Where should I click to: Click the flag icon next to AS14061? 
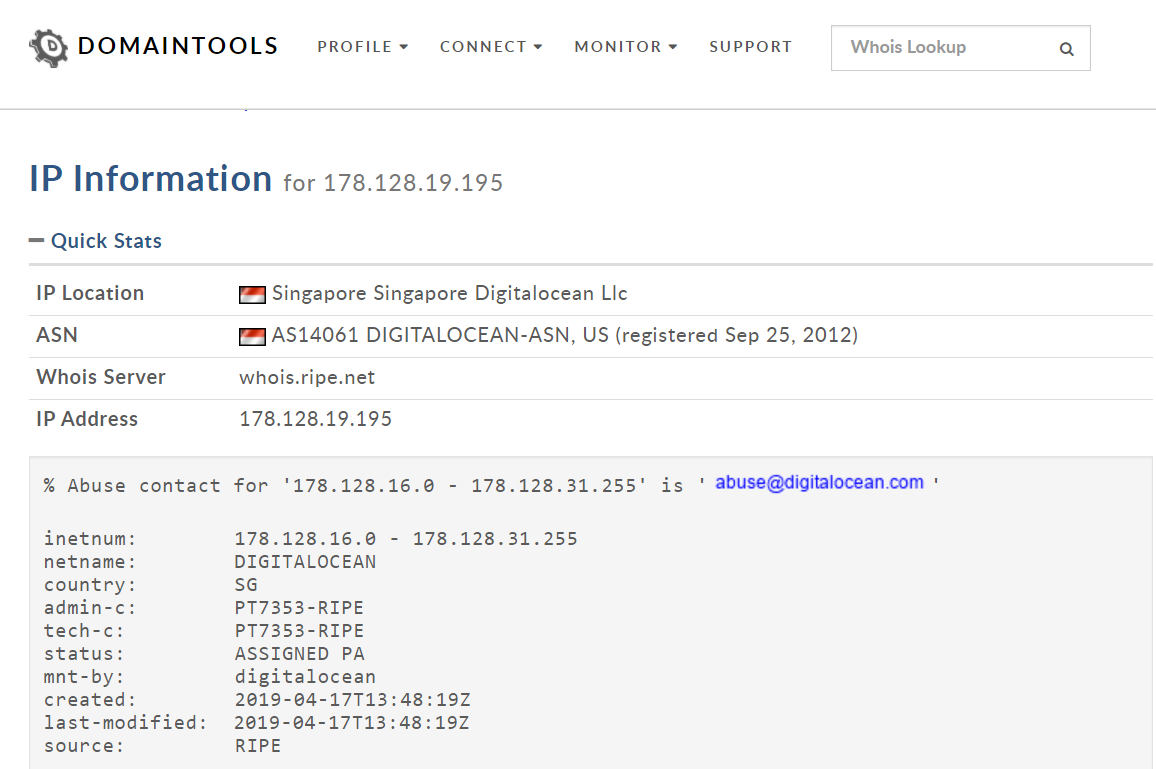(x=252, y=336)
